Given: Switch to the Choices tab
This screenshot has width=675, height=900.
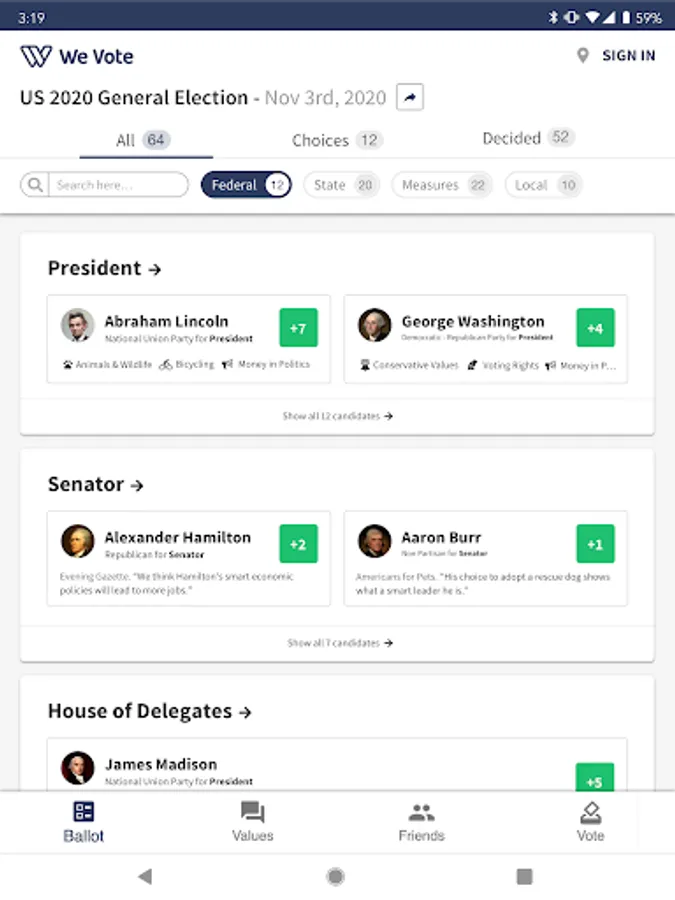Looking at the screenshot, I should pos(336,140).
